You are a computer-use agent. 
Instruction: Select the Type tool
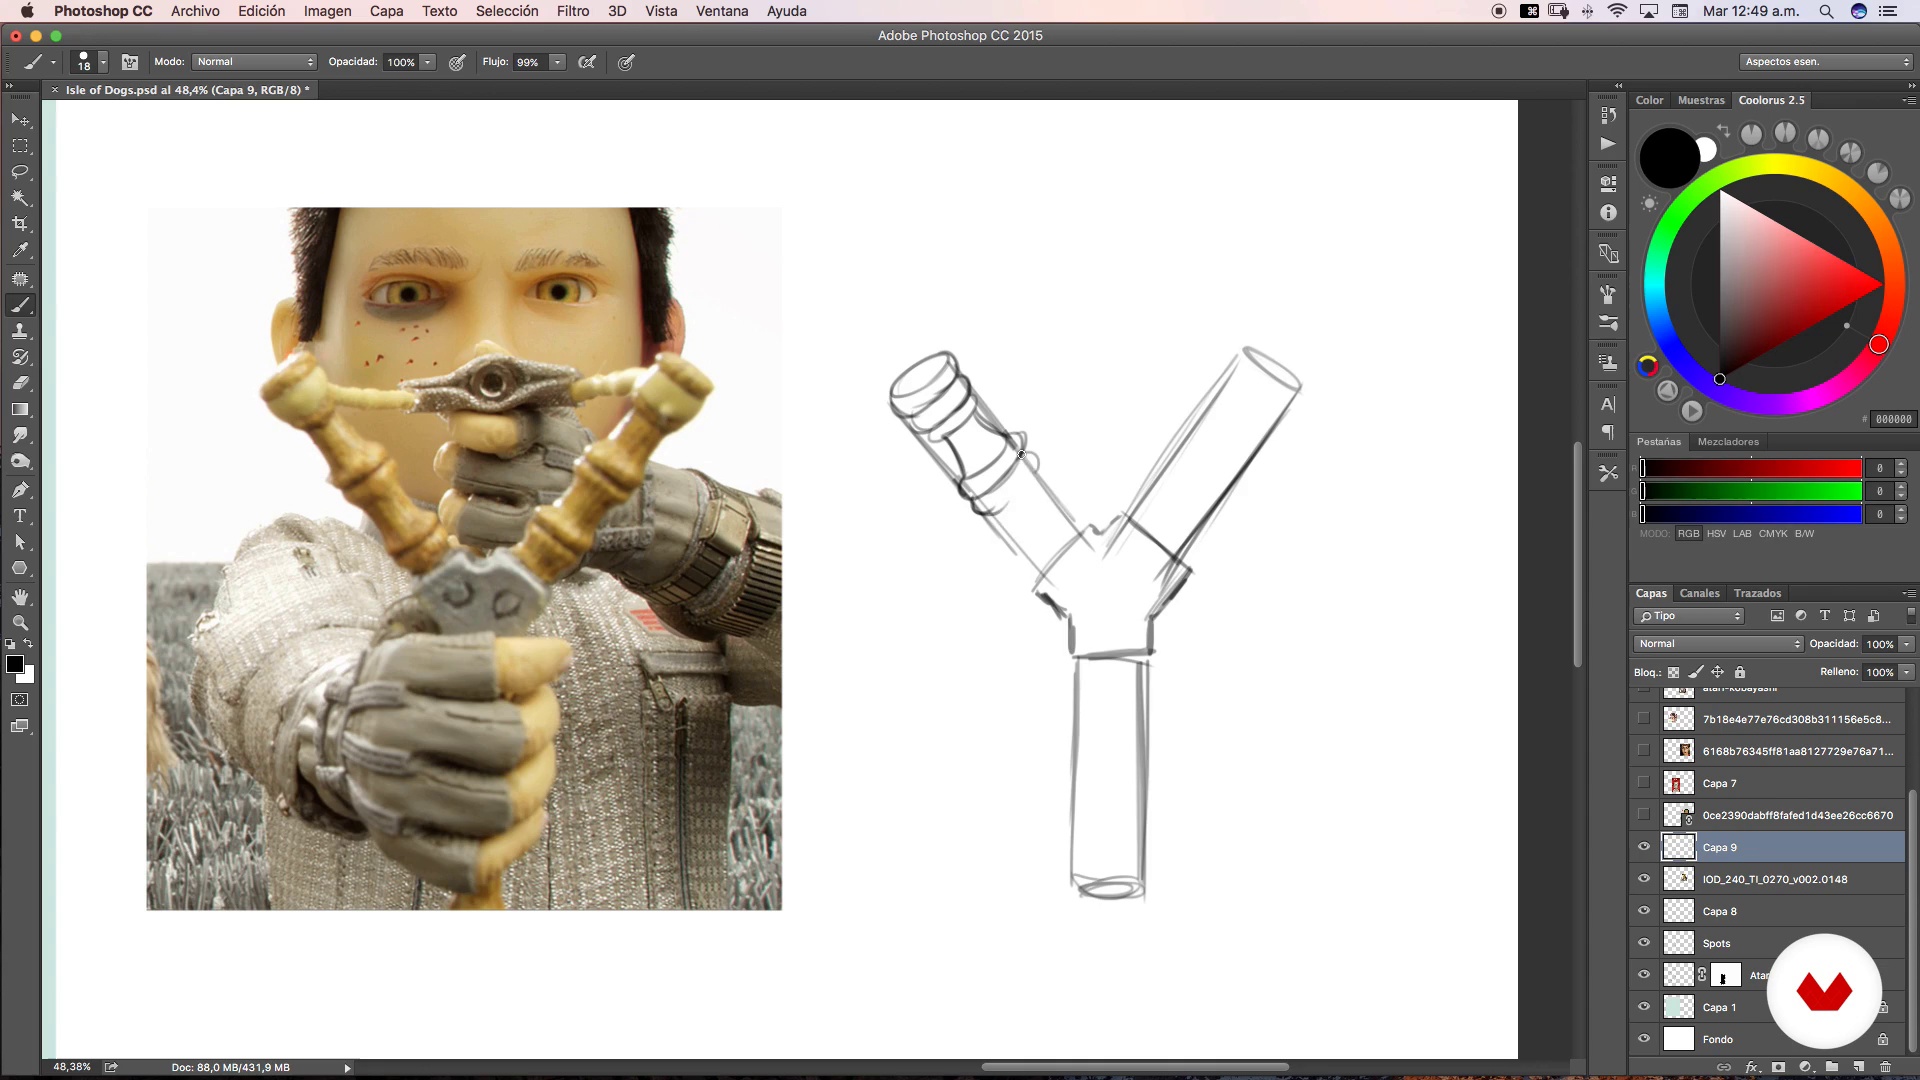(x=20, y=516)
